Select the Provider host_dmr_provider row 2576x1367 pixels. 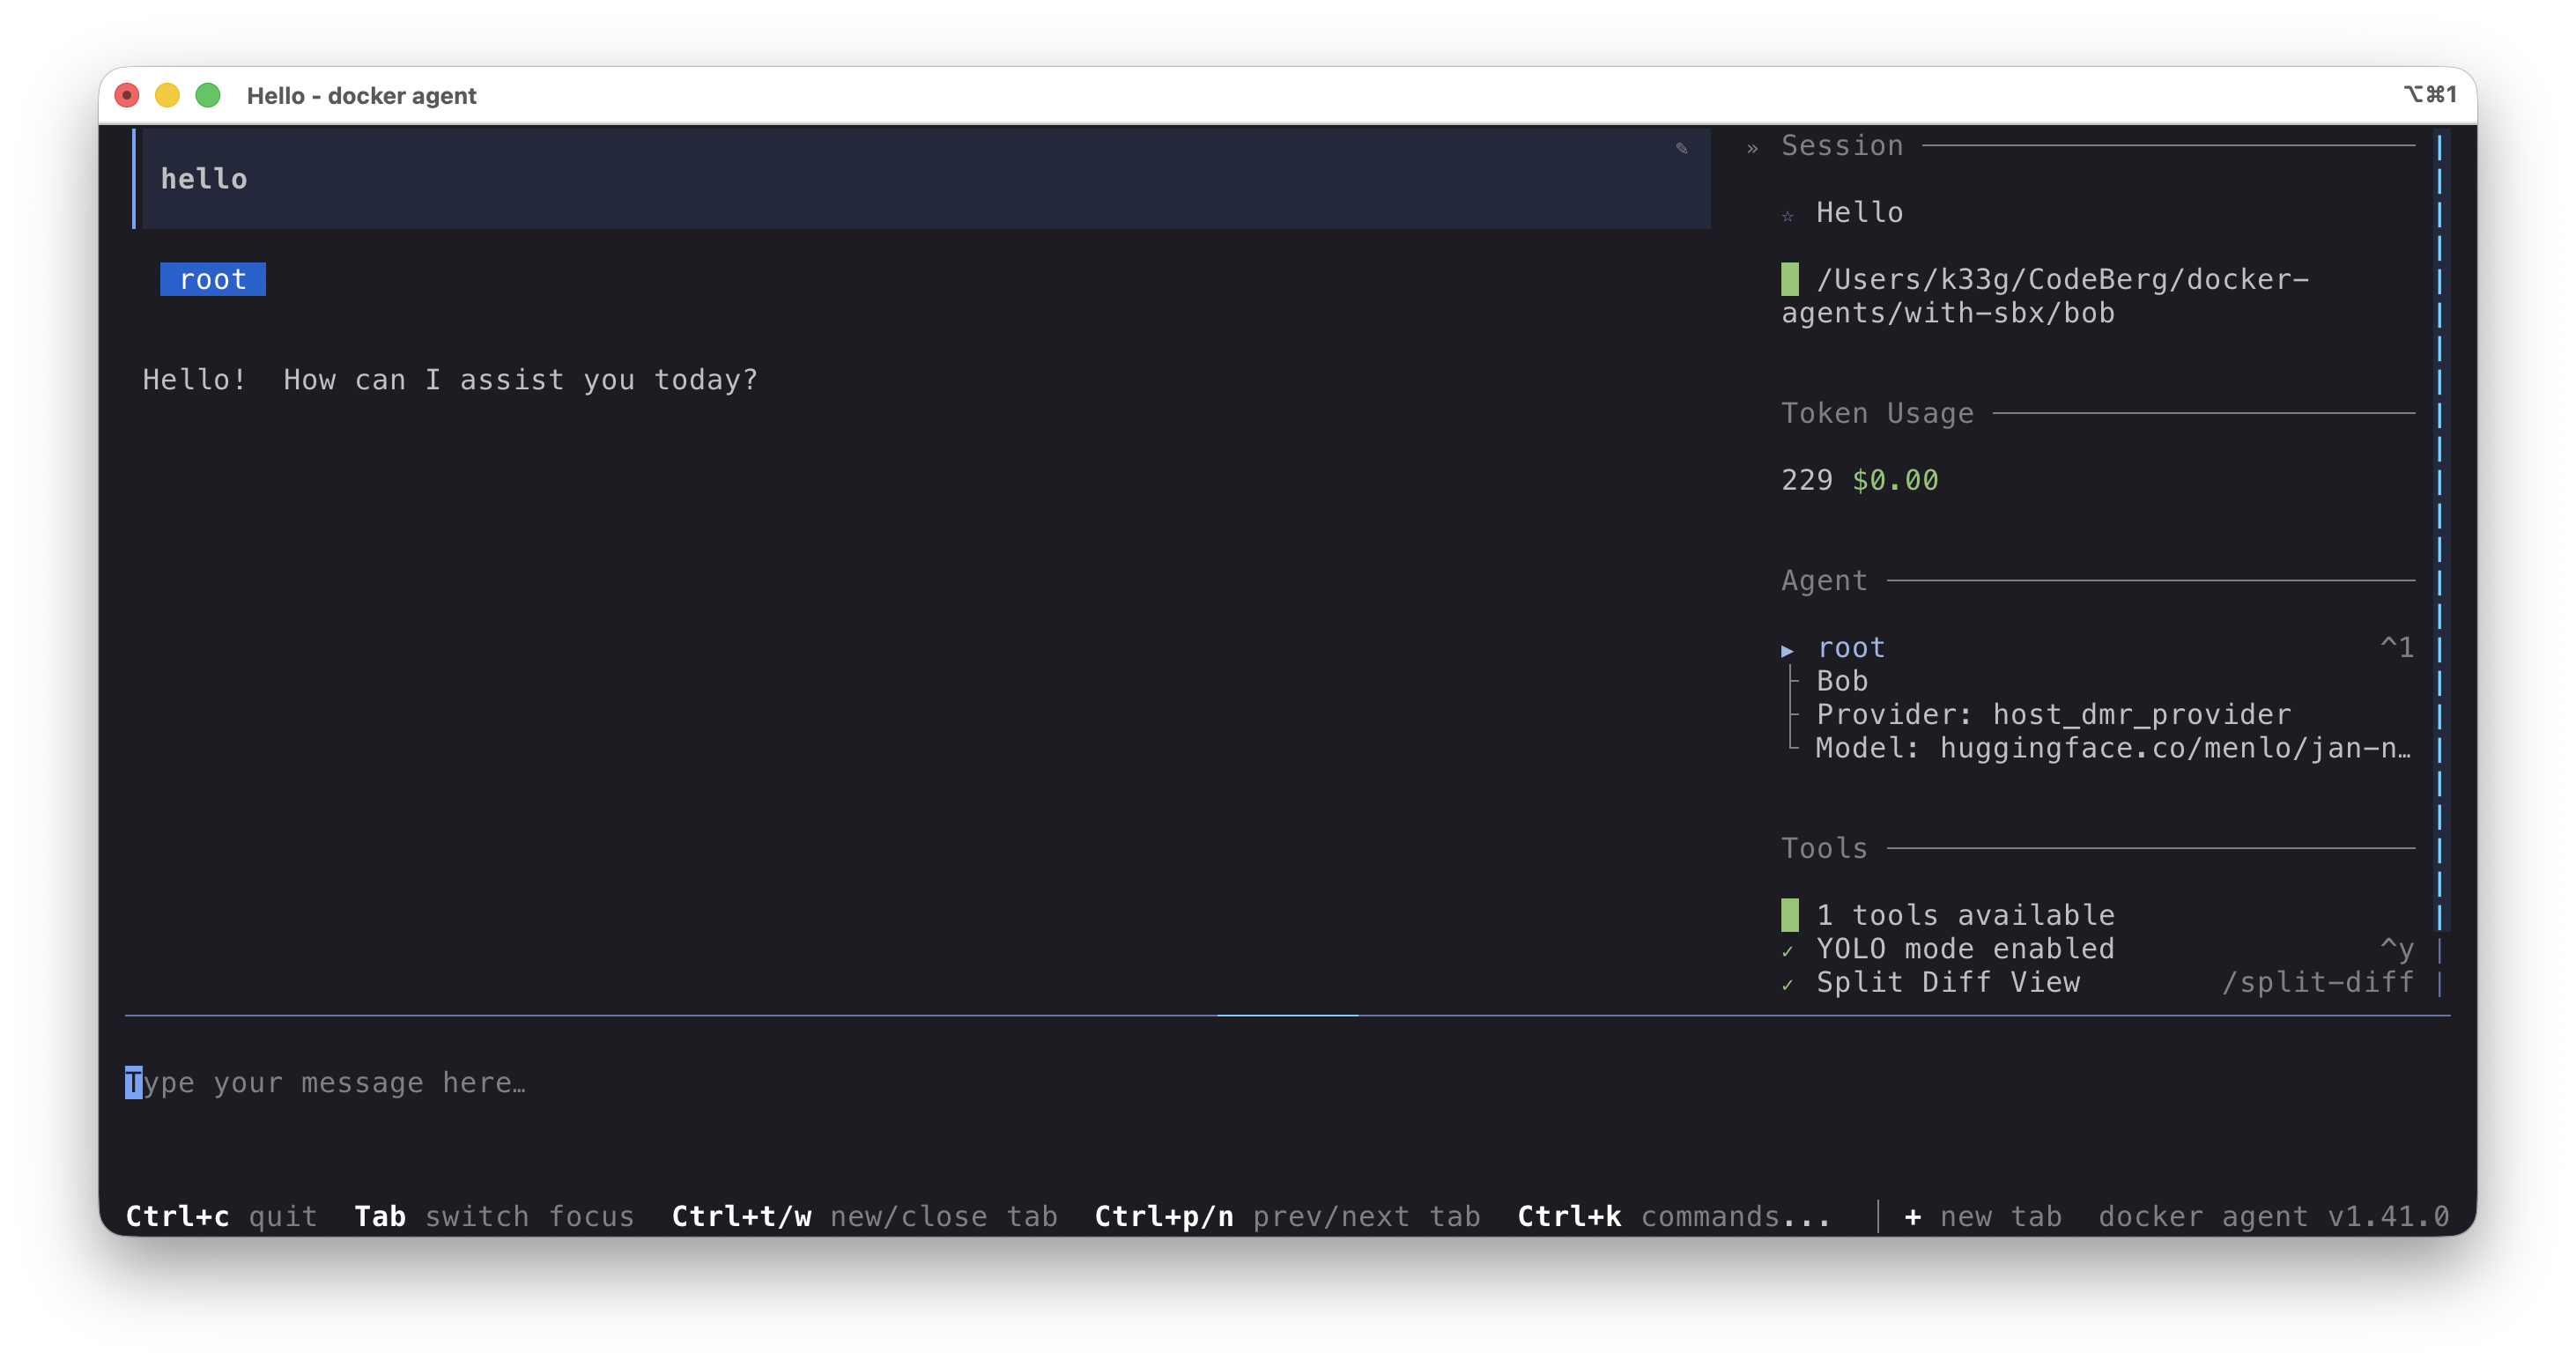[x=2052, y=714]
